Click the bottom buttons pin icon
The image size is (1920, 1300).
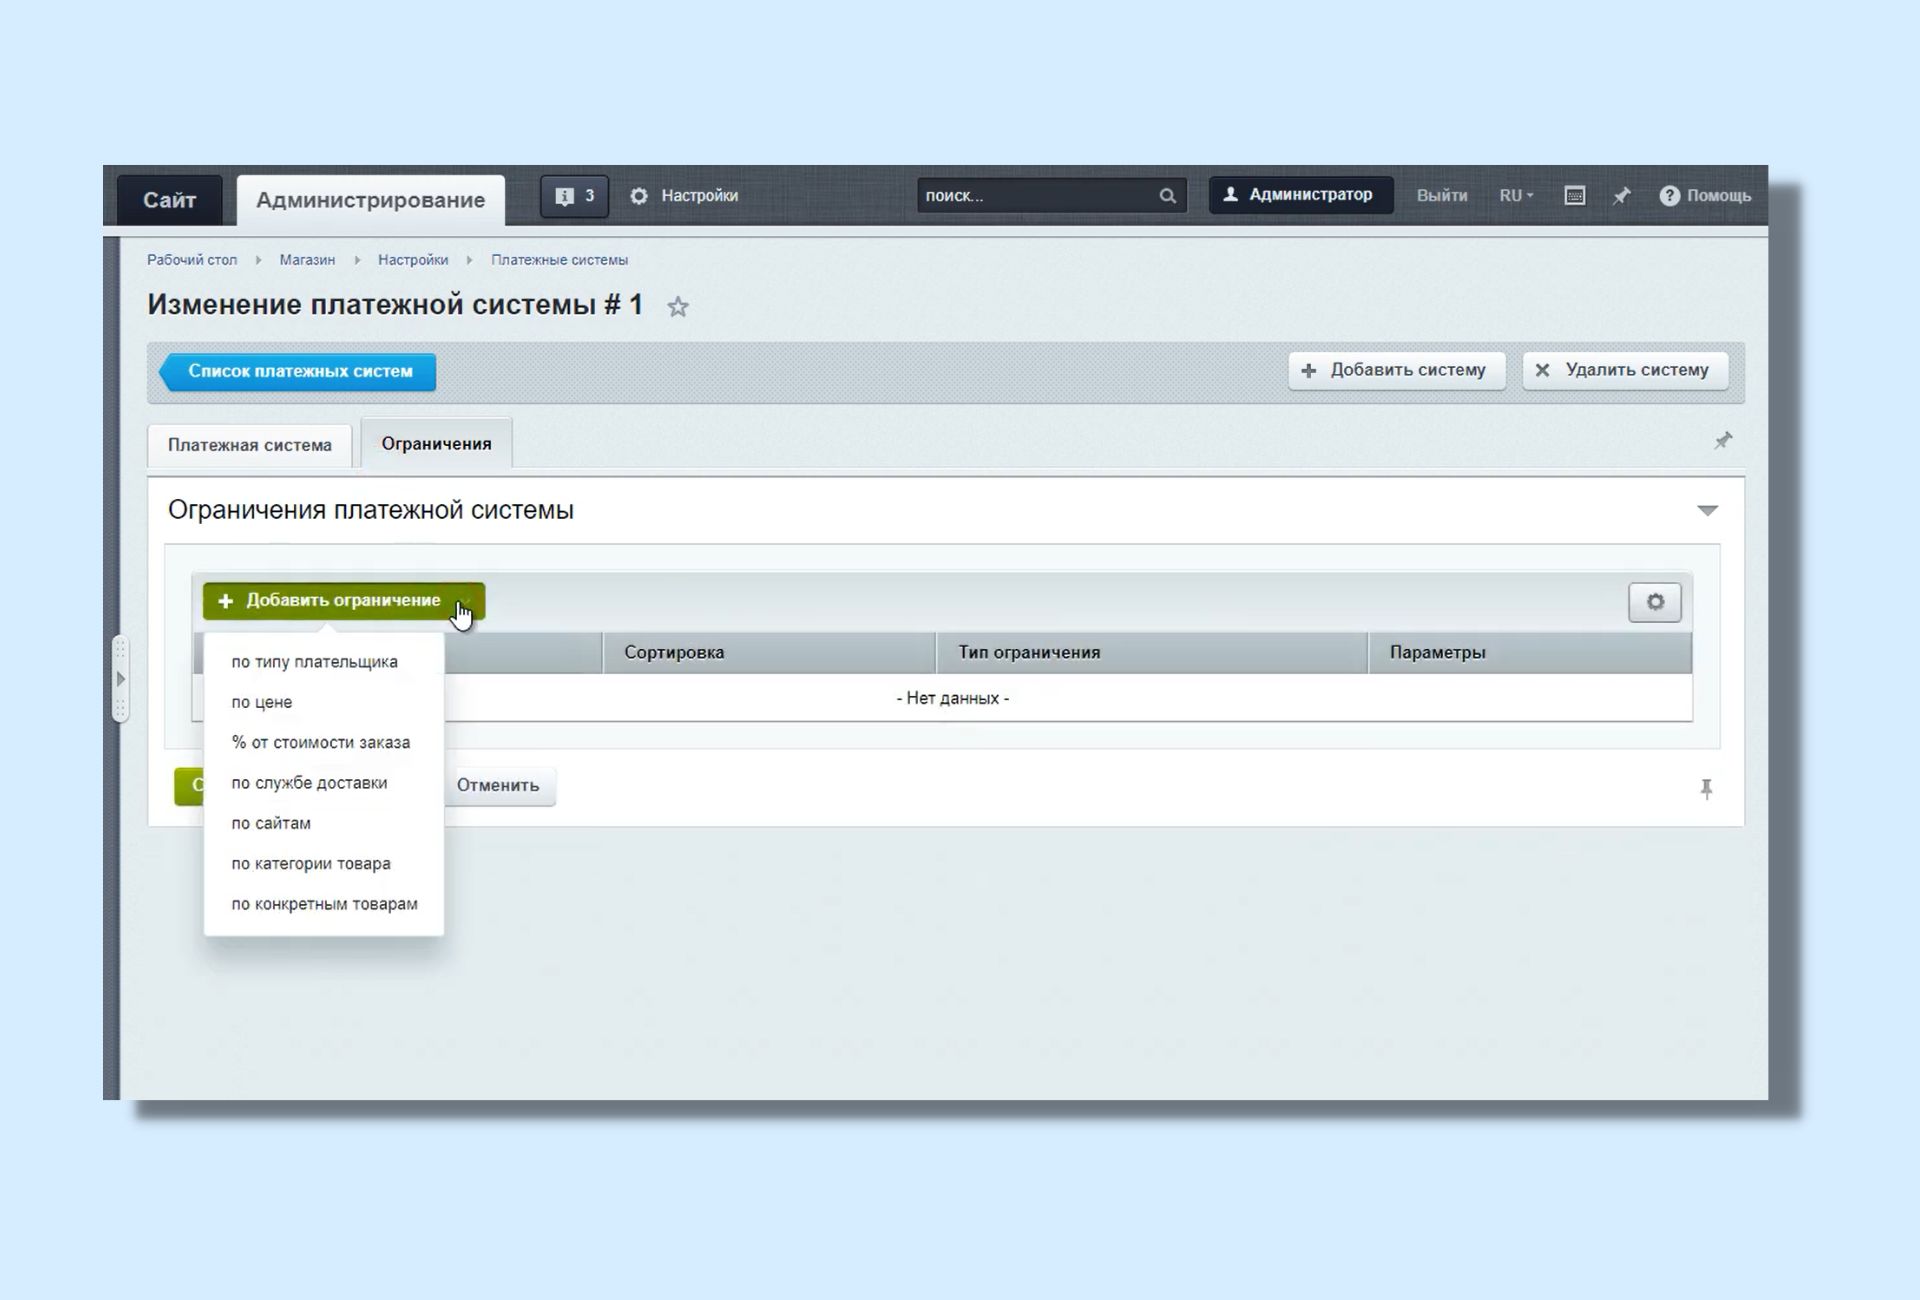tap(1706, 789)
